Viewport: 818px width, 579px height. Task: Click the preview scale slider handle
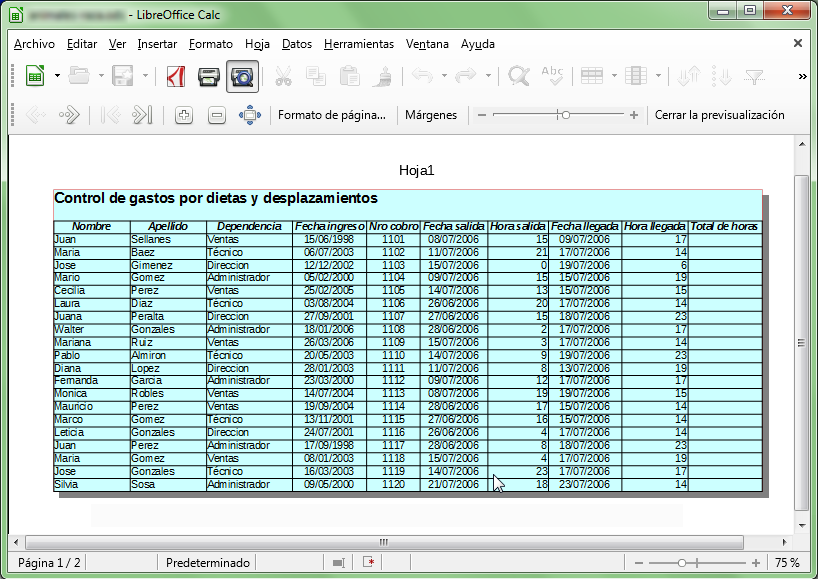click(x=566, y=115)
